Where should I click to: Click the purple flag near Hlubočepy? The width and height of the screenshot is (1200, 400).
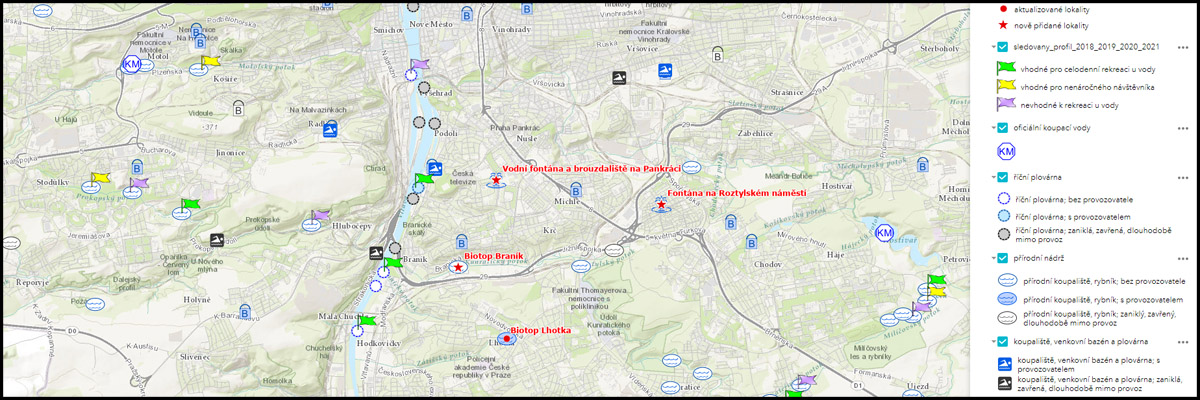[x=319, y=217]
